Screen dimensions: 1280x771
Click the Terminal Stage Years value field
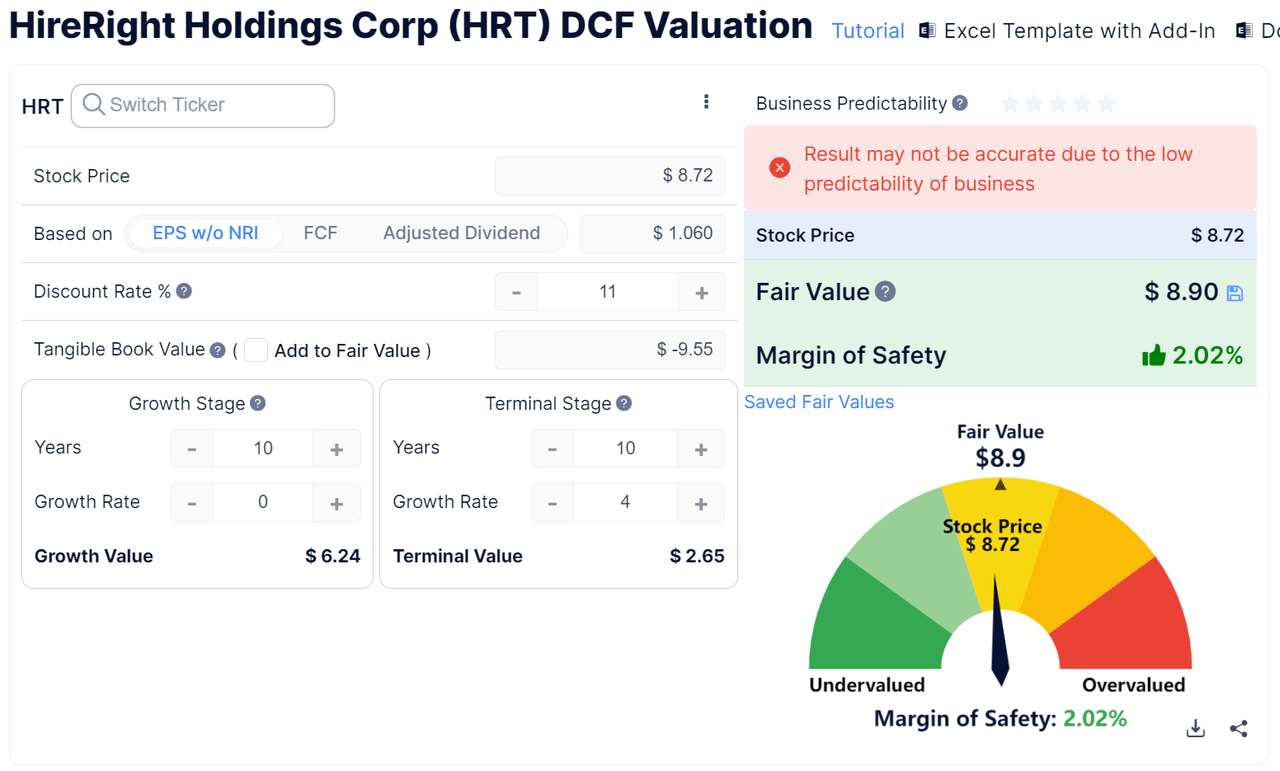click(626, 449)
